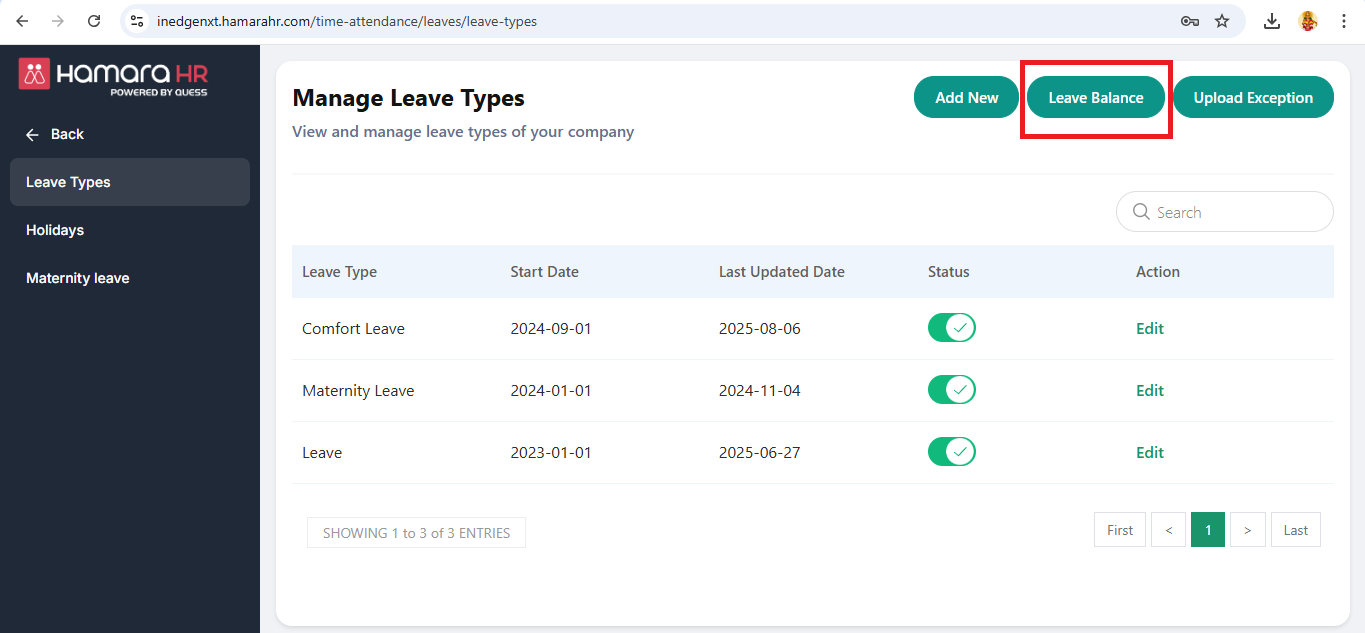1365x633 pixels.
Task: Go to First page of pagination
Action: tap(1120, 530)
